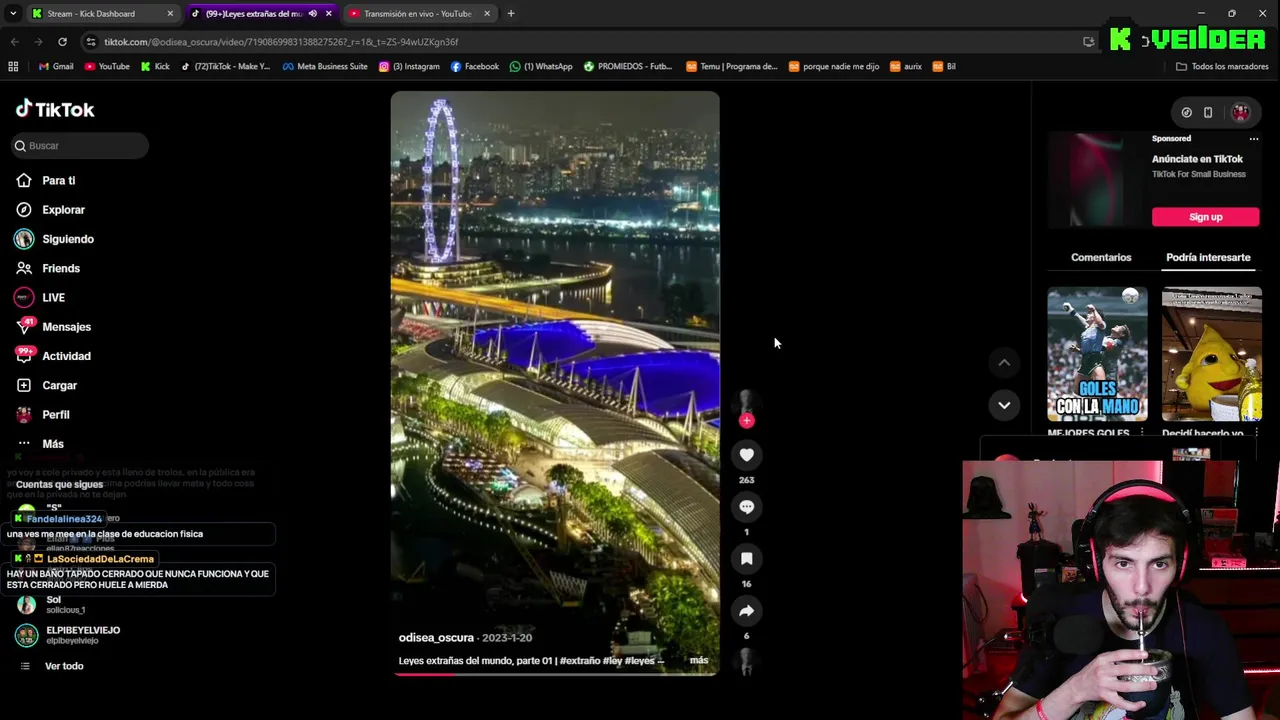Image resolution: width=1280 pixels, height=720 pixels.
Task: Open the yellow mascot video thumbnail
Action: tap(1211, 355)
